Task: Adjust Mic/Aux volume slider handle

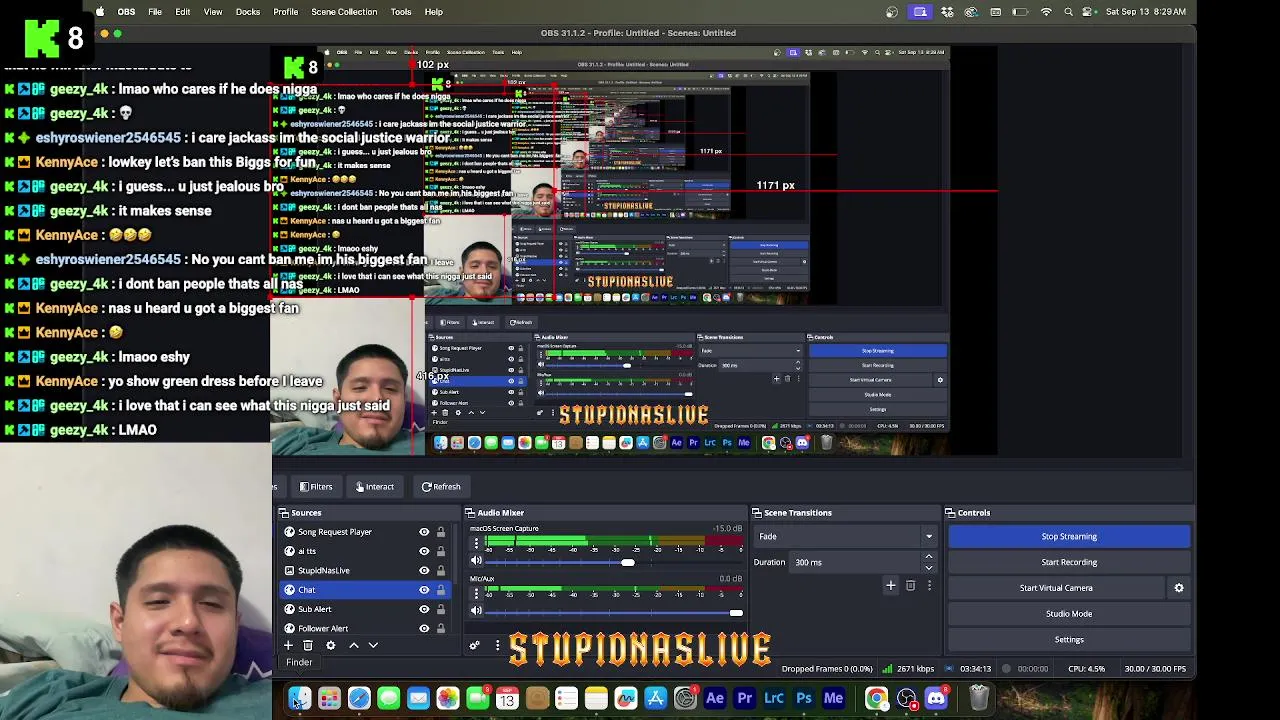Action: click(736, 612)
